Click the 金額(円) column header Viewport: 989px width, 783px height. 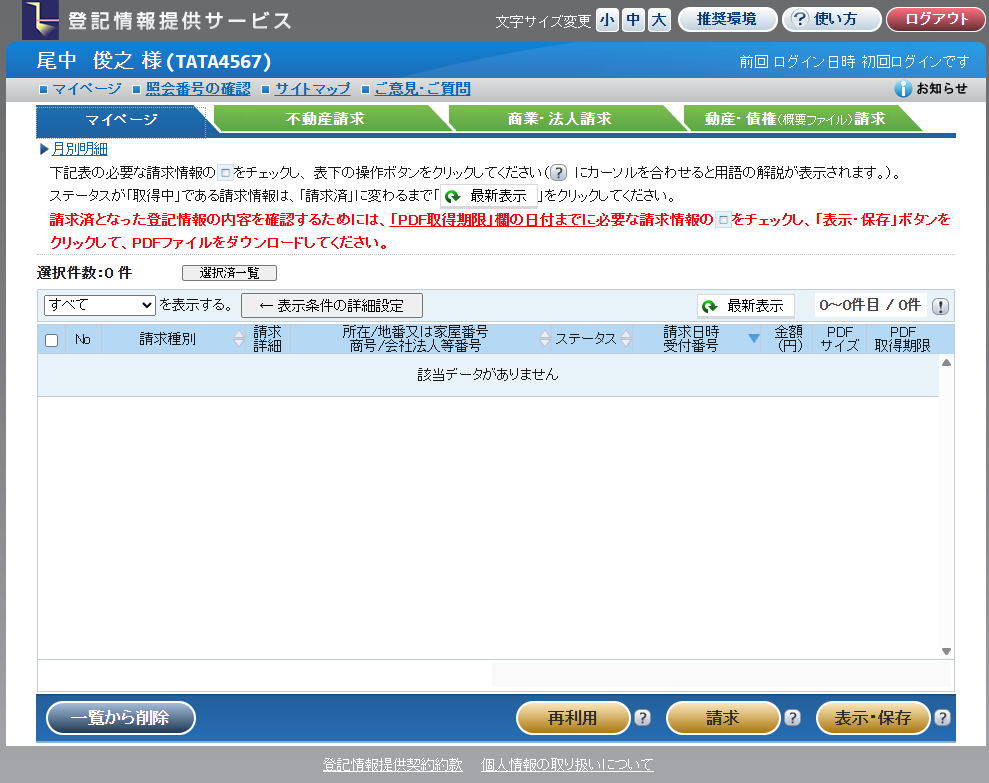788,339
